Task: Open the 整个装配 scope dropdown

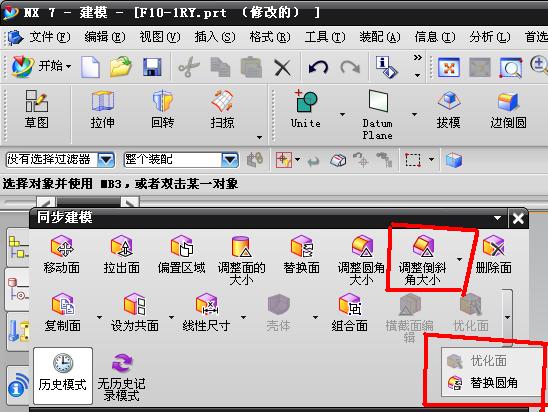Action: [x=230, y=160]
